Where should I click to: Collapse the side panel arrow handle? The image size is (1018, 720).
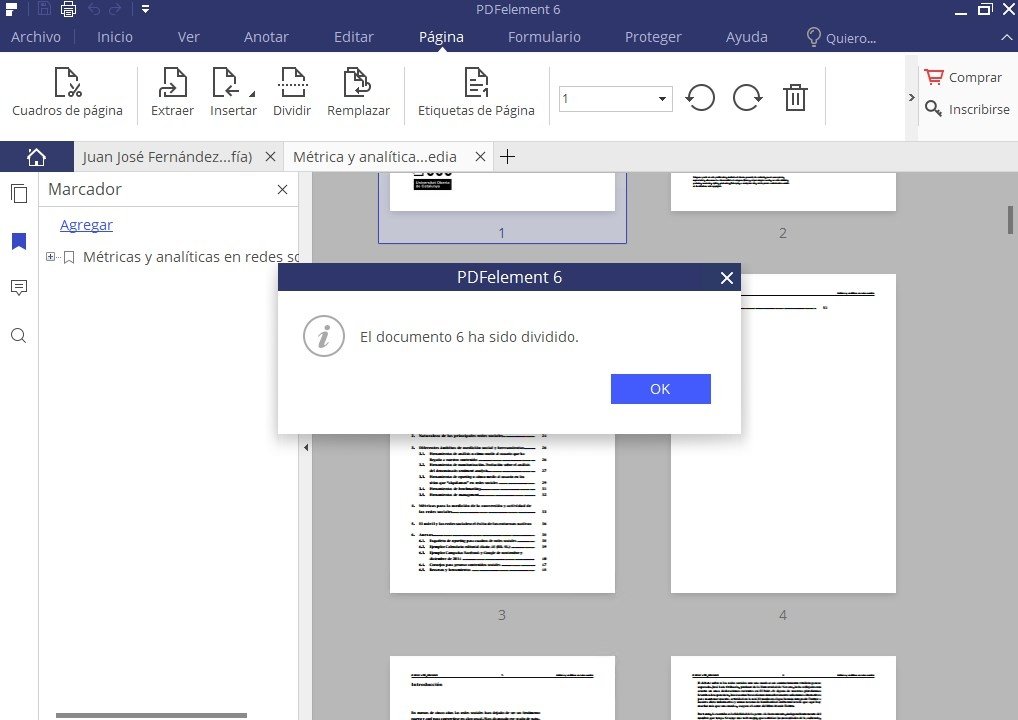pos(306,447)
